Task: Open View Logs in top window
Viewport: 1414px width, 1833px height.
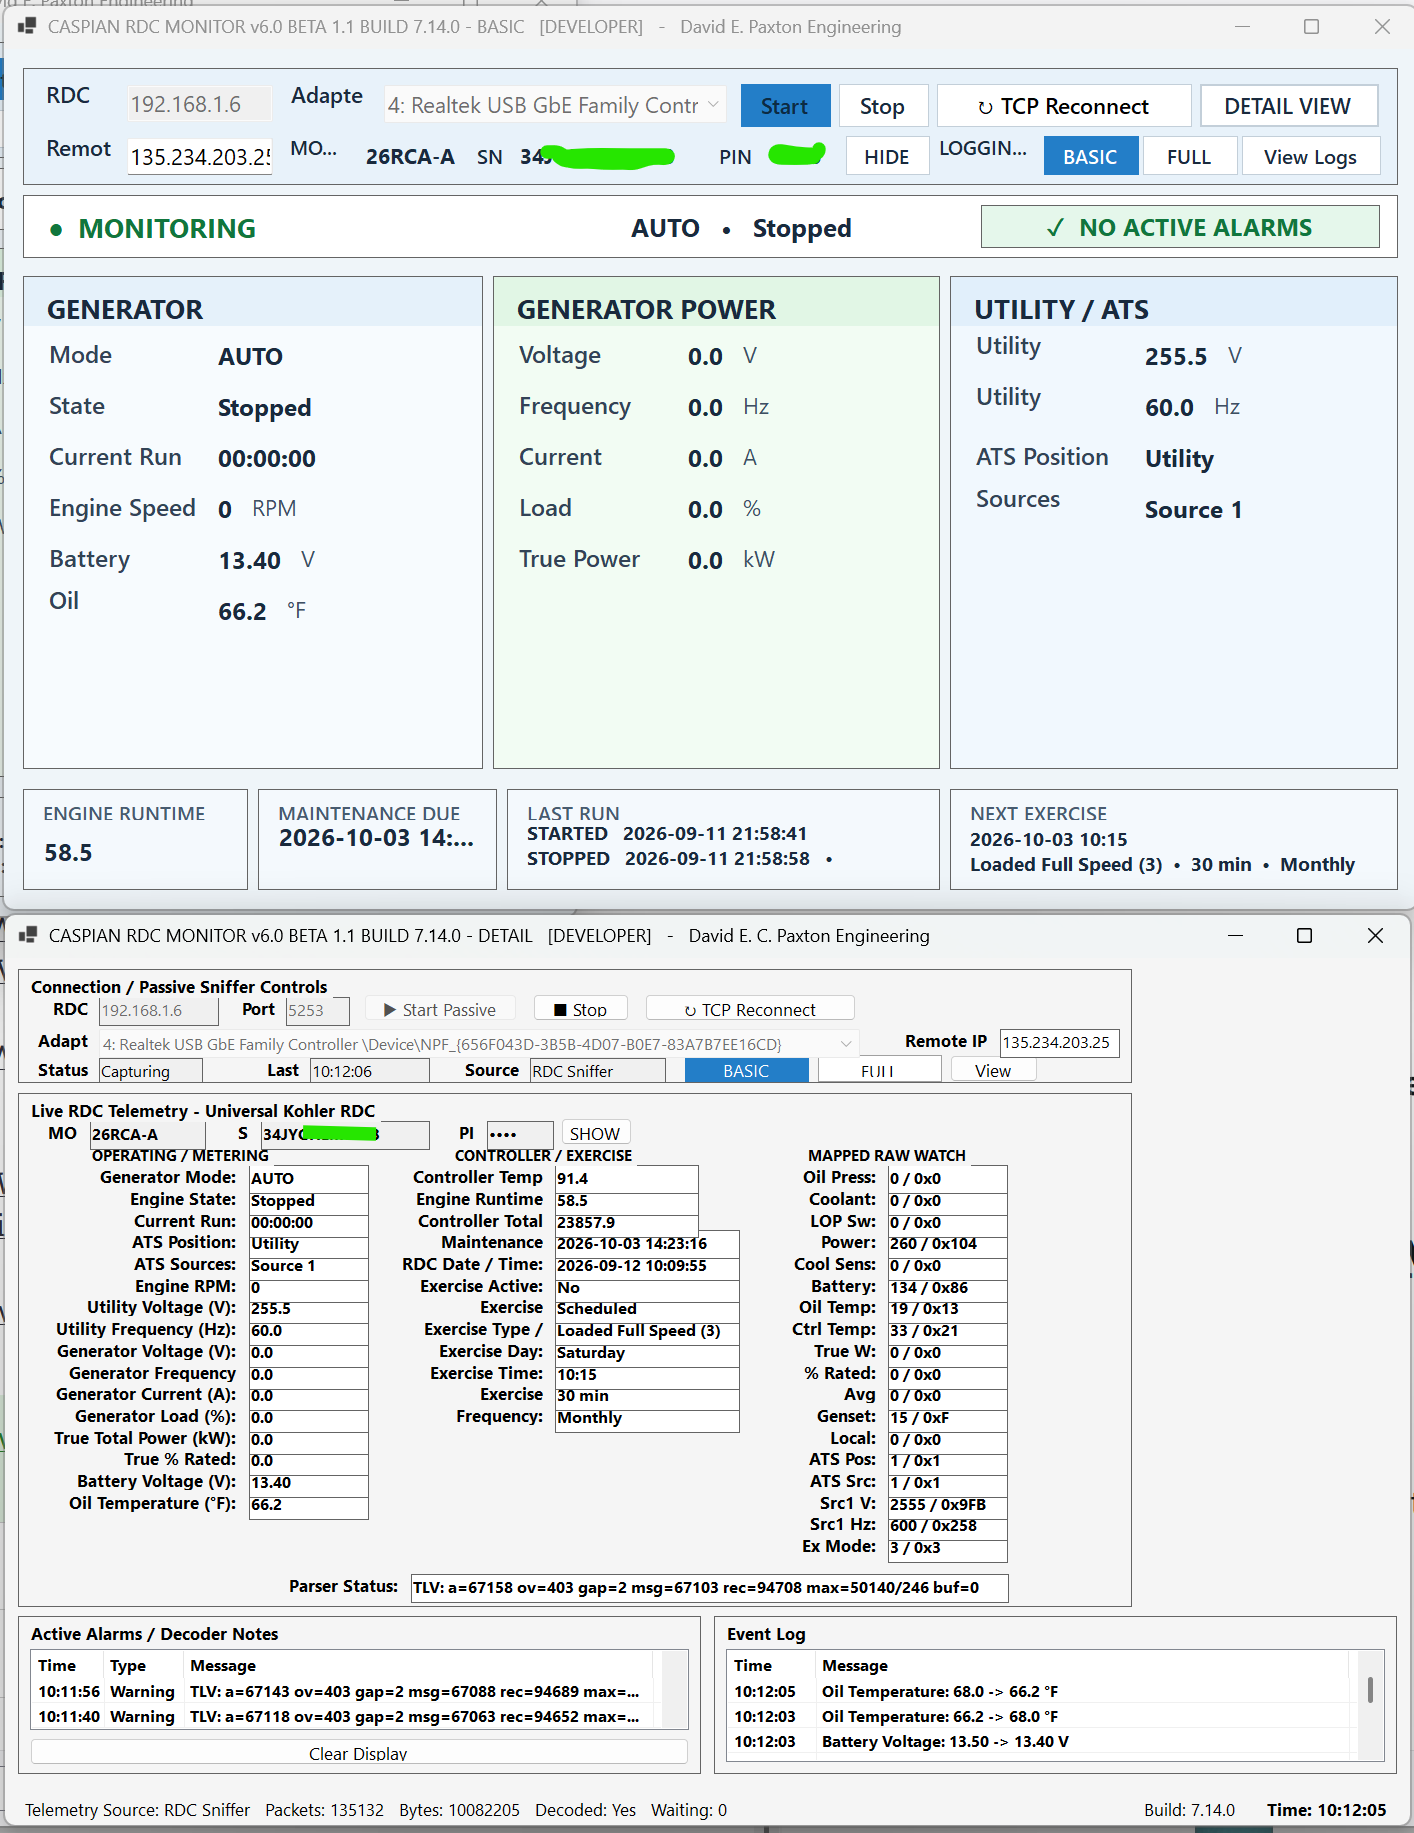Action: click(x=1310, y=157)
